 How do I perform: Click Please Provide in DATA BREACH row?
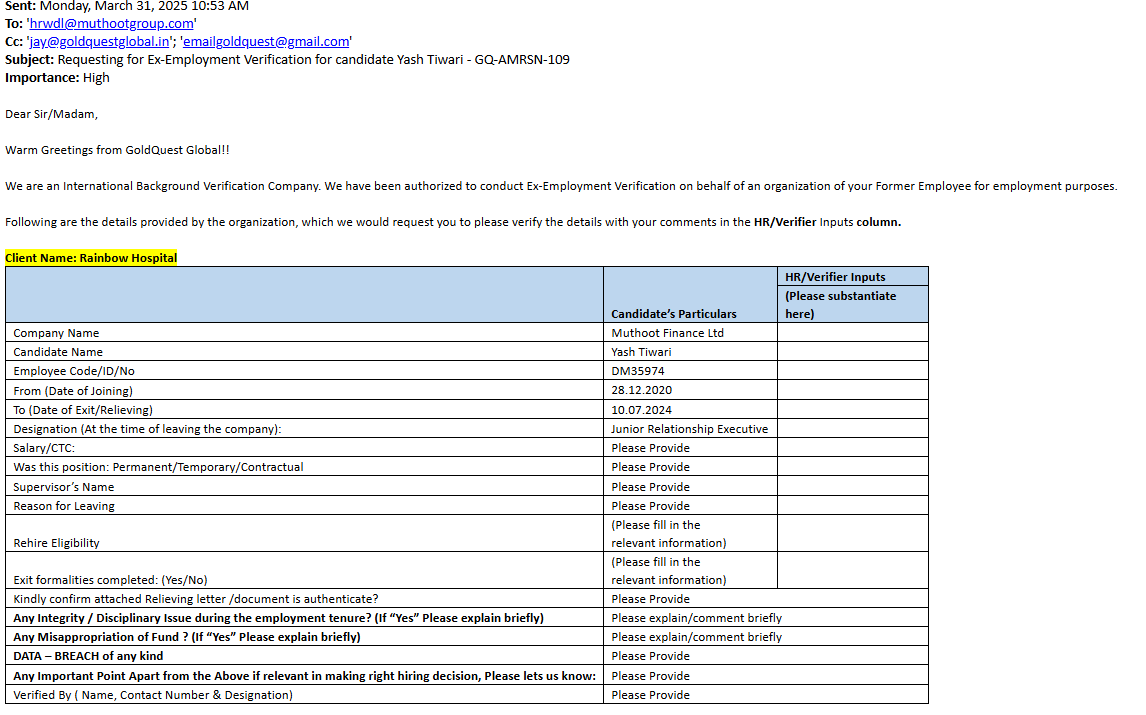tap(650, 656)
